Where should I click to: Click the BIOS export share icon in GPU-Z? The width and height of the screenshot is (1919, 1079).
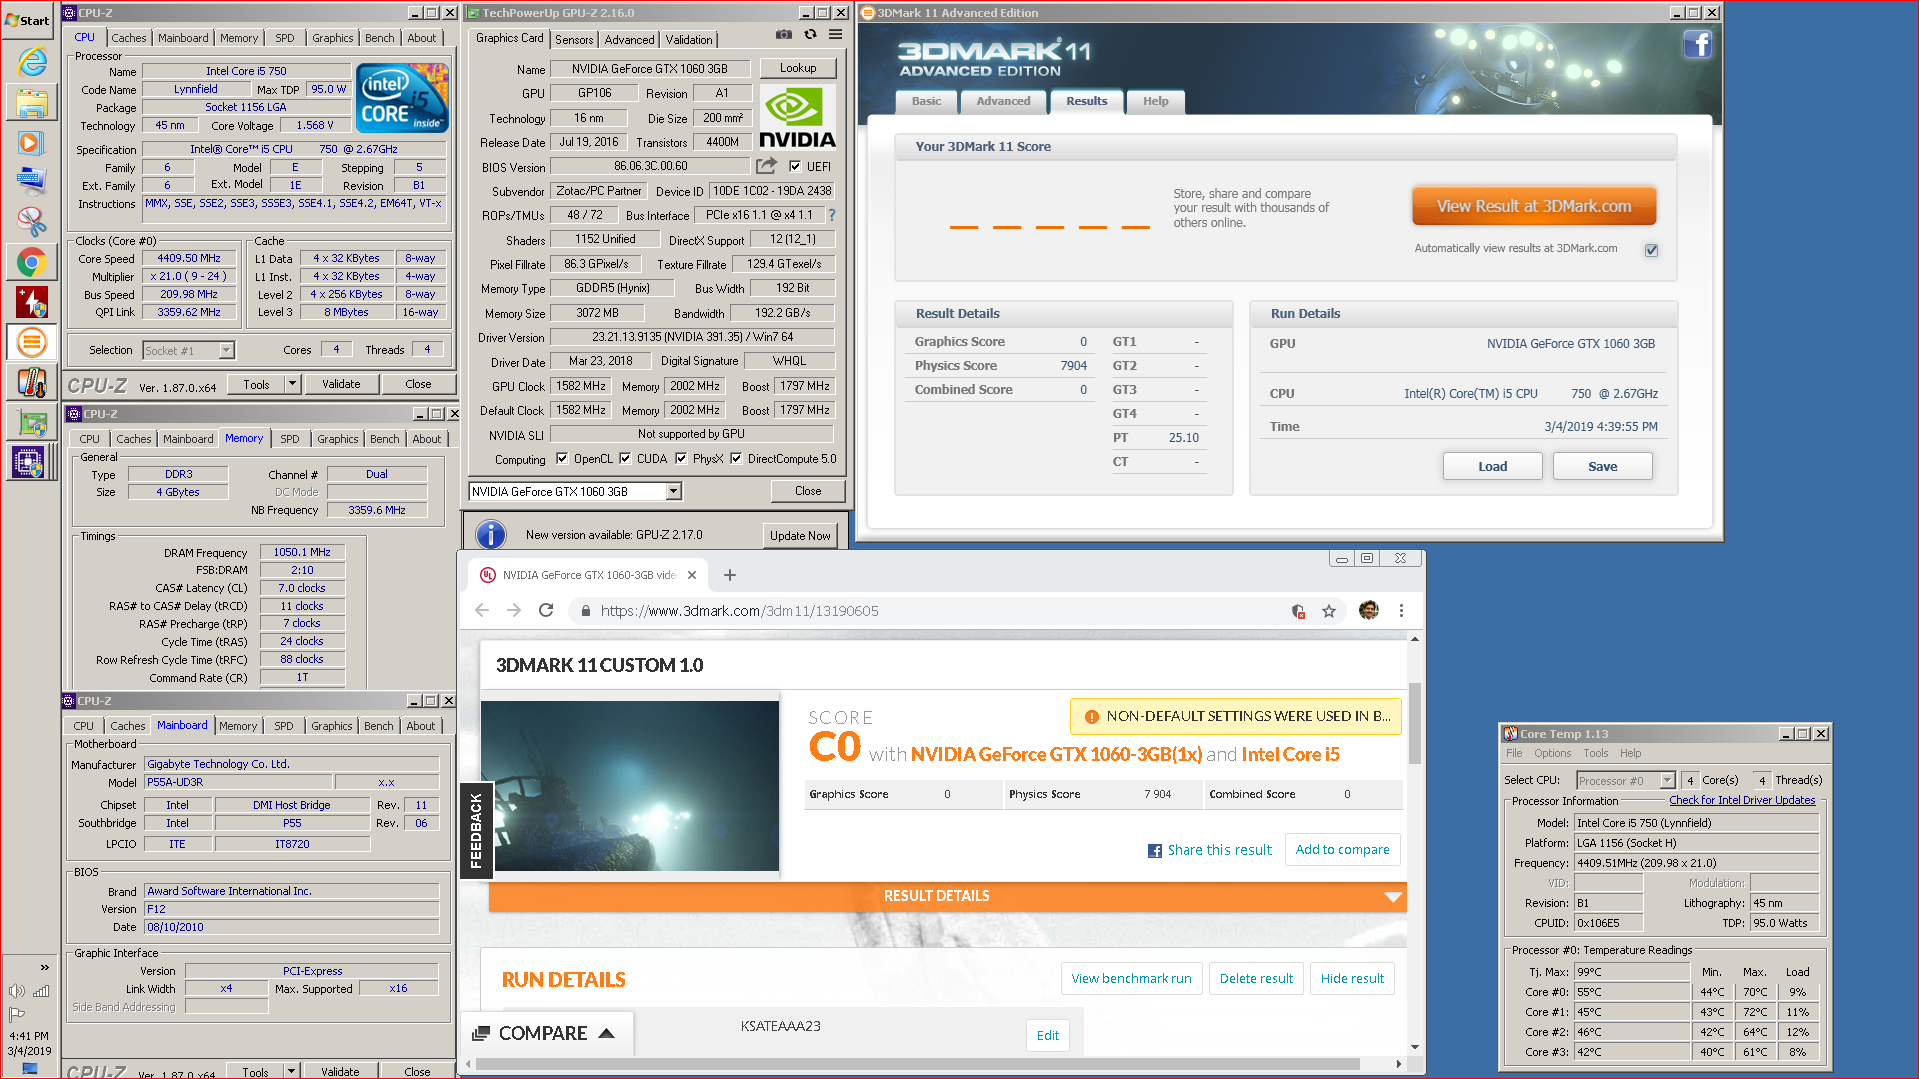[767, 166]
